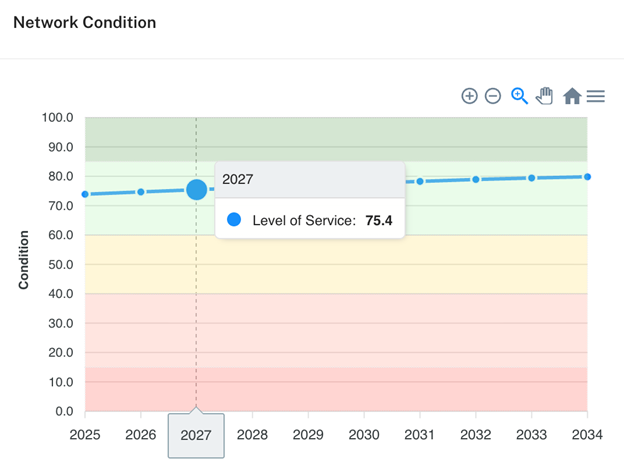624x469 pixels.
Task: Click the 2027 tooltip header
Action: pos(310,179)
